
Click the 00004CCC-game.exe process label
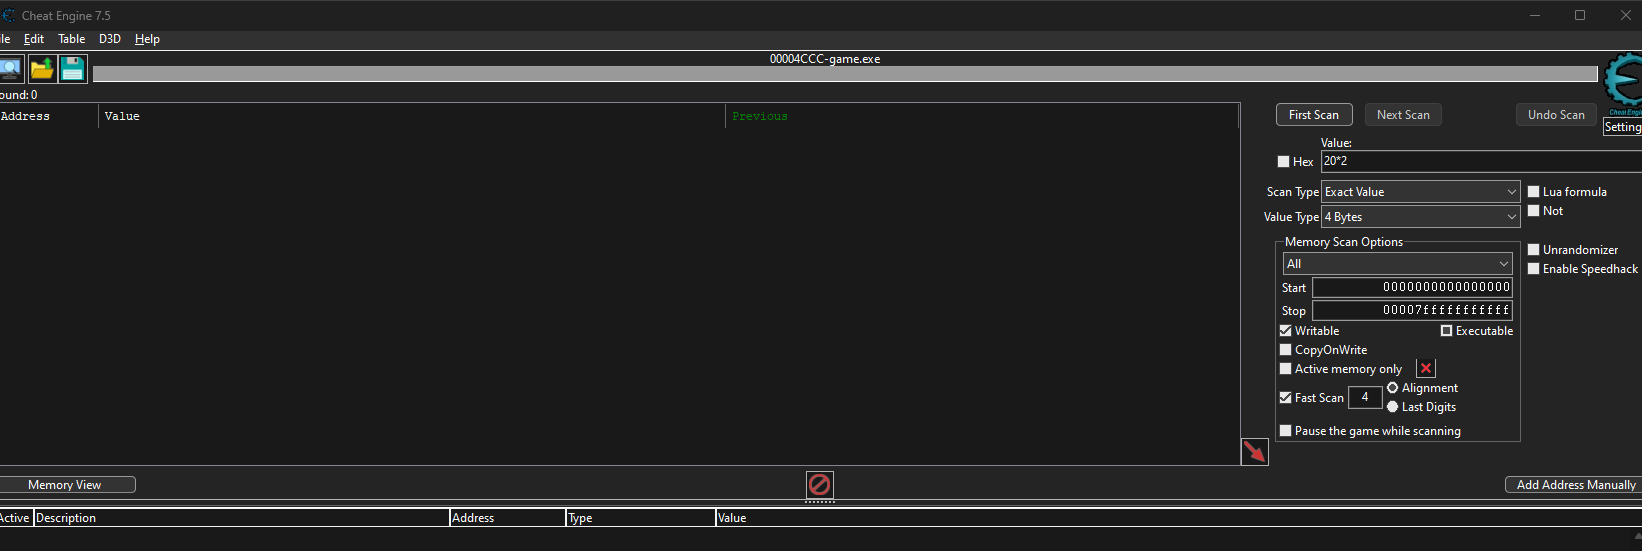825,59
